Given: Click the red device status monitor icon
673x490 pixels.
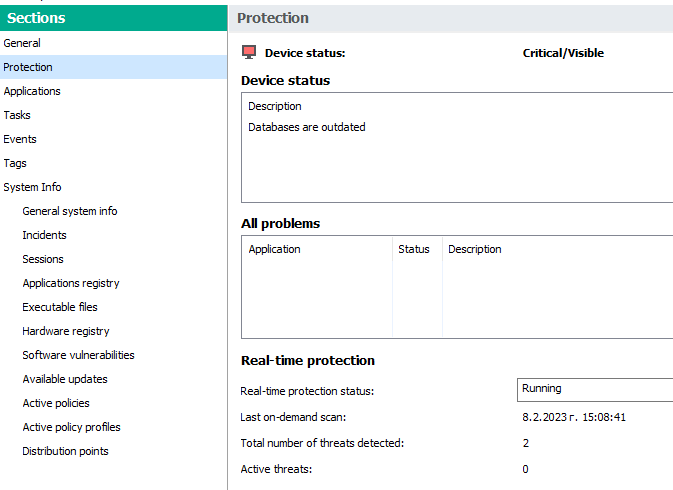Looking at the screenshot, I should coord(249,53).
